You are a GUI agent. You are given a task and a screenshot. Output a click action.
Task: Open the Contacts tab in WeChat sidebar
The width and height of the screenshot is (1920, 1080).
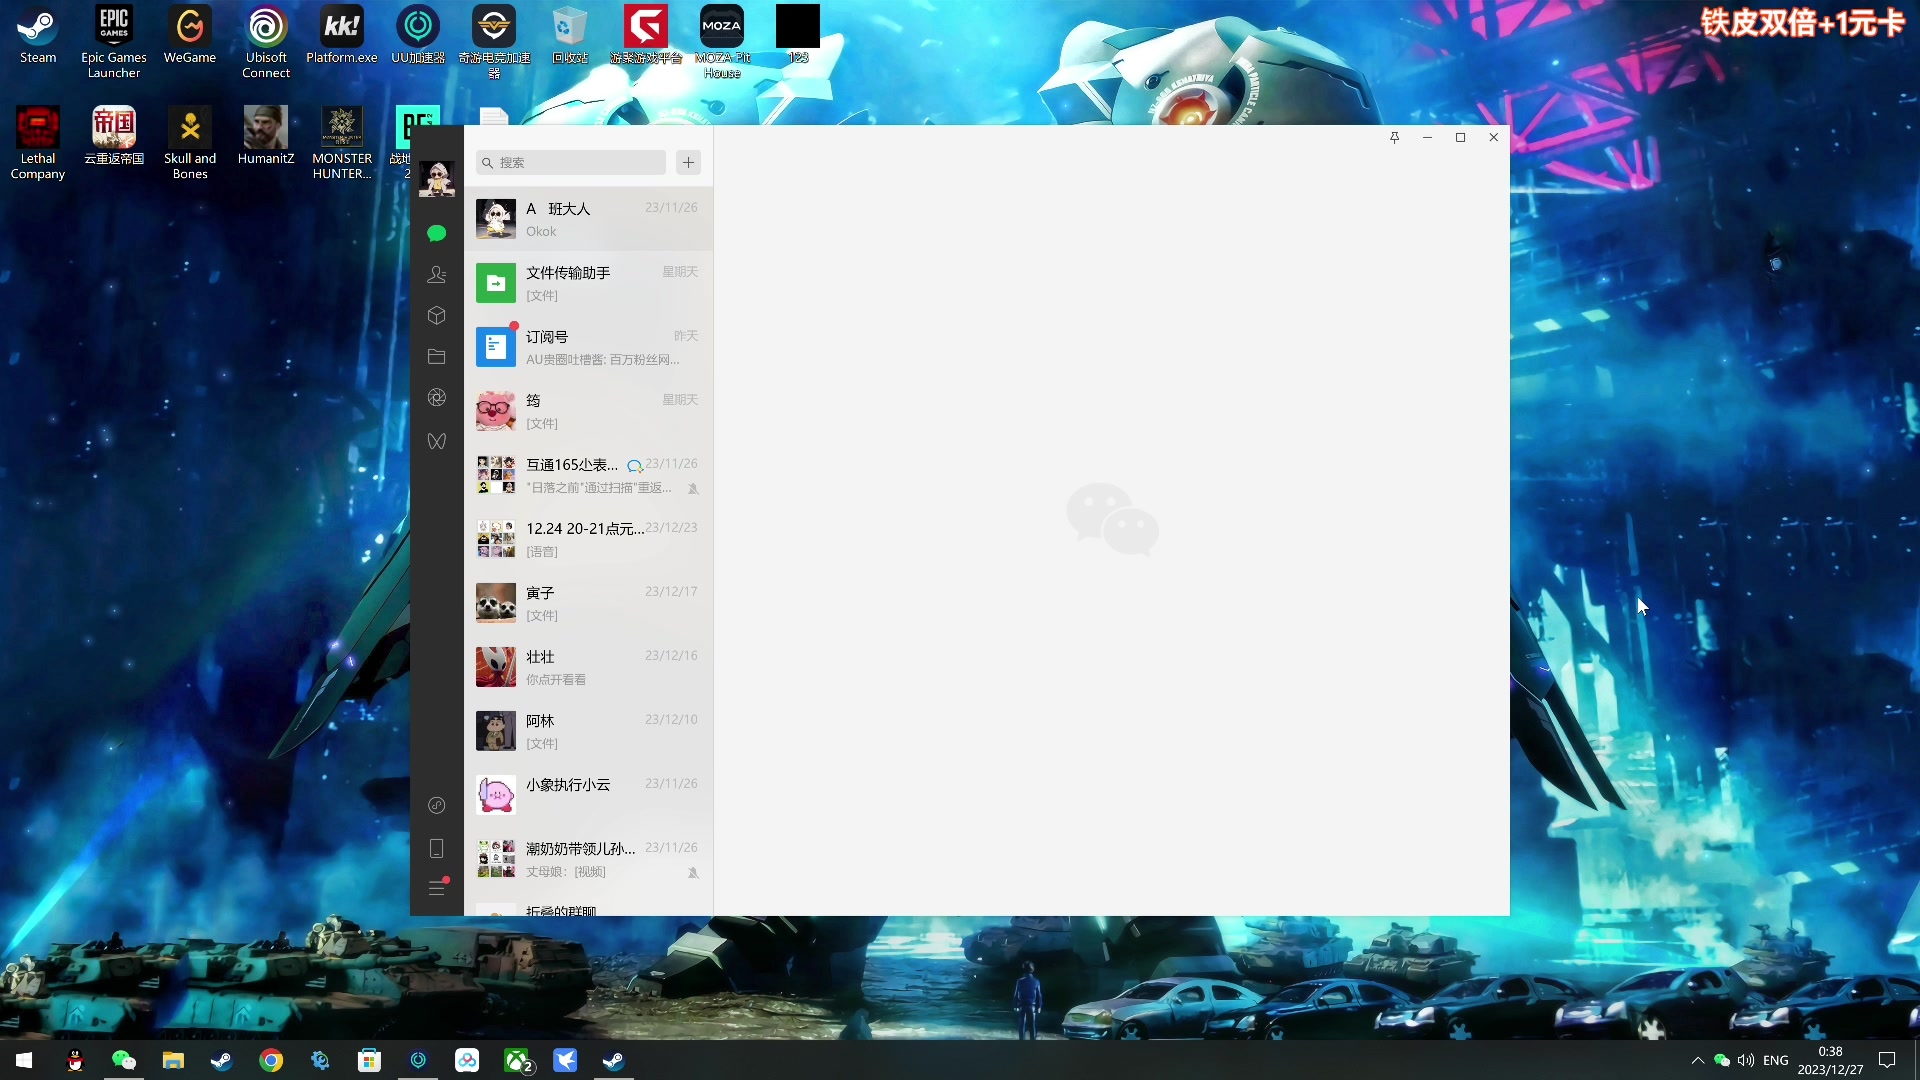click(x=436, y=274)
